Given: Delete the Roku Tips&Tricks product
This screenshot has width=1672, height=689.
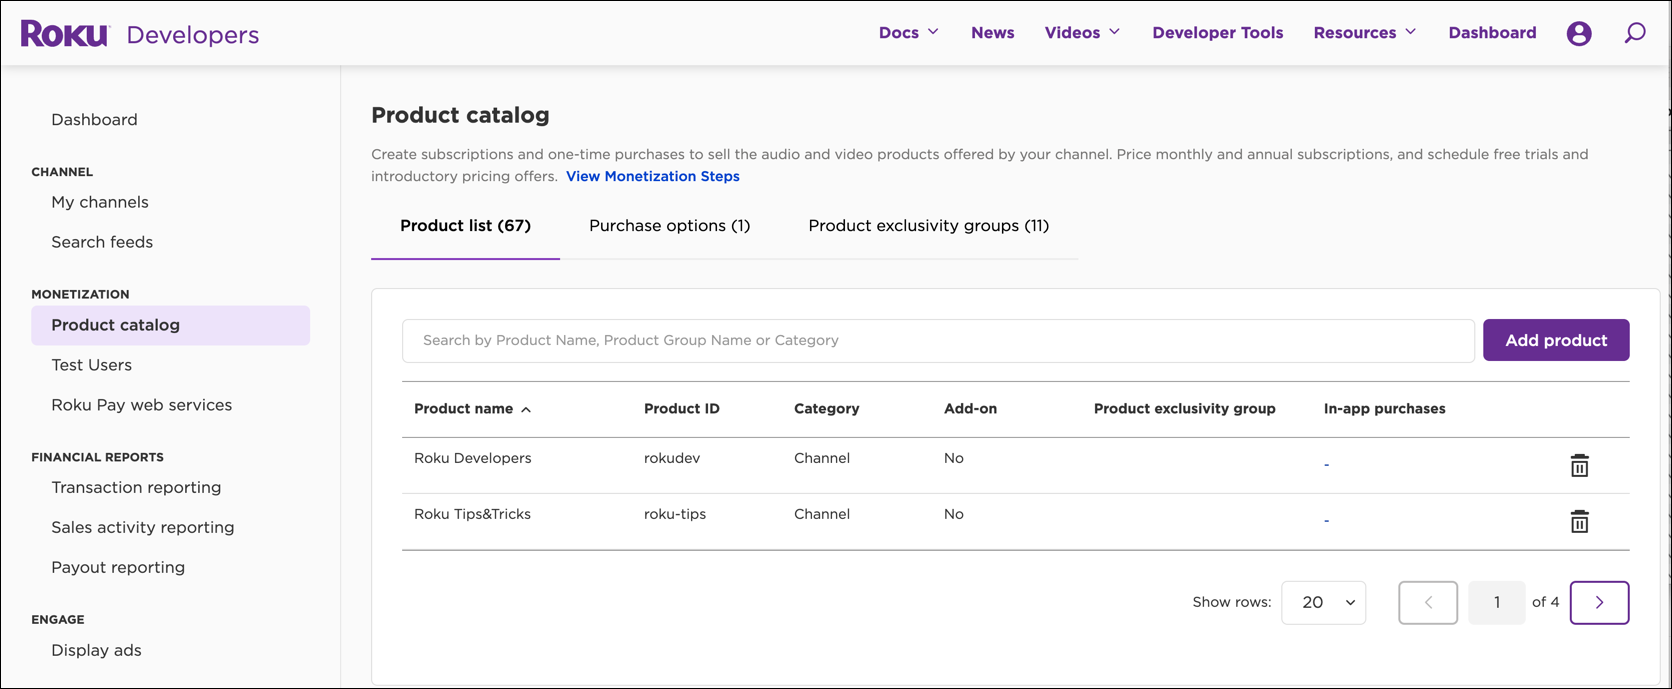Looking at the screenshot, I should coord(1579,521).
